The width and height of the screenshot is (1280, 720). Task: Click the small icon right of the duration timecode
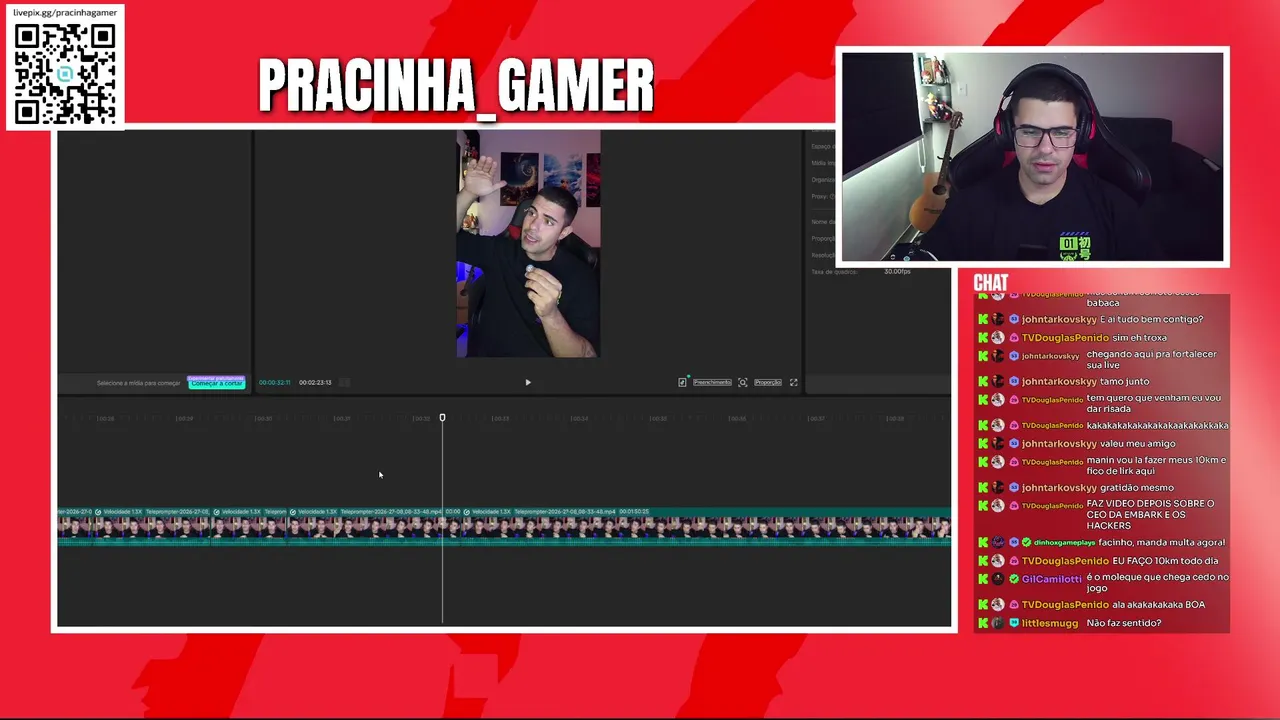345,382
